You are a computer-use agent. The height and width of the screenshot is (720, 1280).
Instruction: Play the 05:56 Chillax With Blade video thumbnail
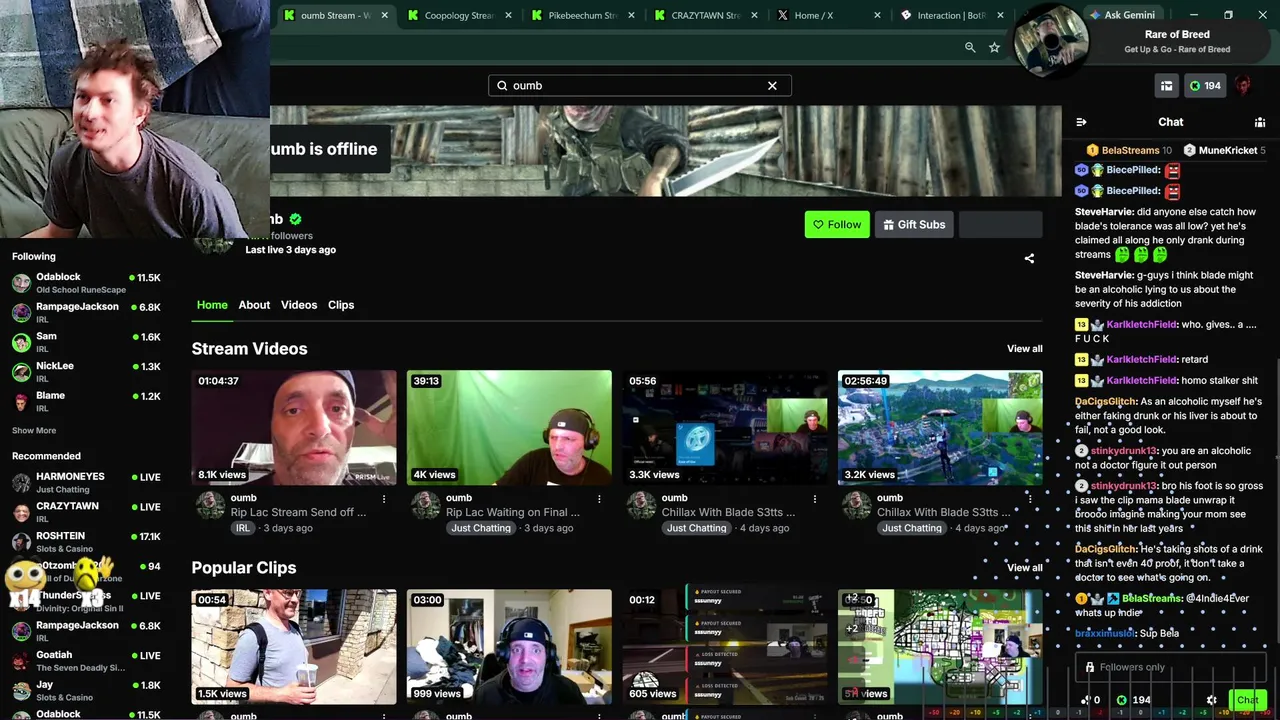tap(725, 428)
